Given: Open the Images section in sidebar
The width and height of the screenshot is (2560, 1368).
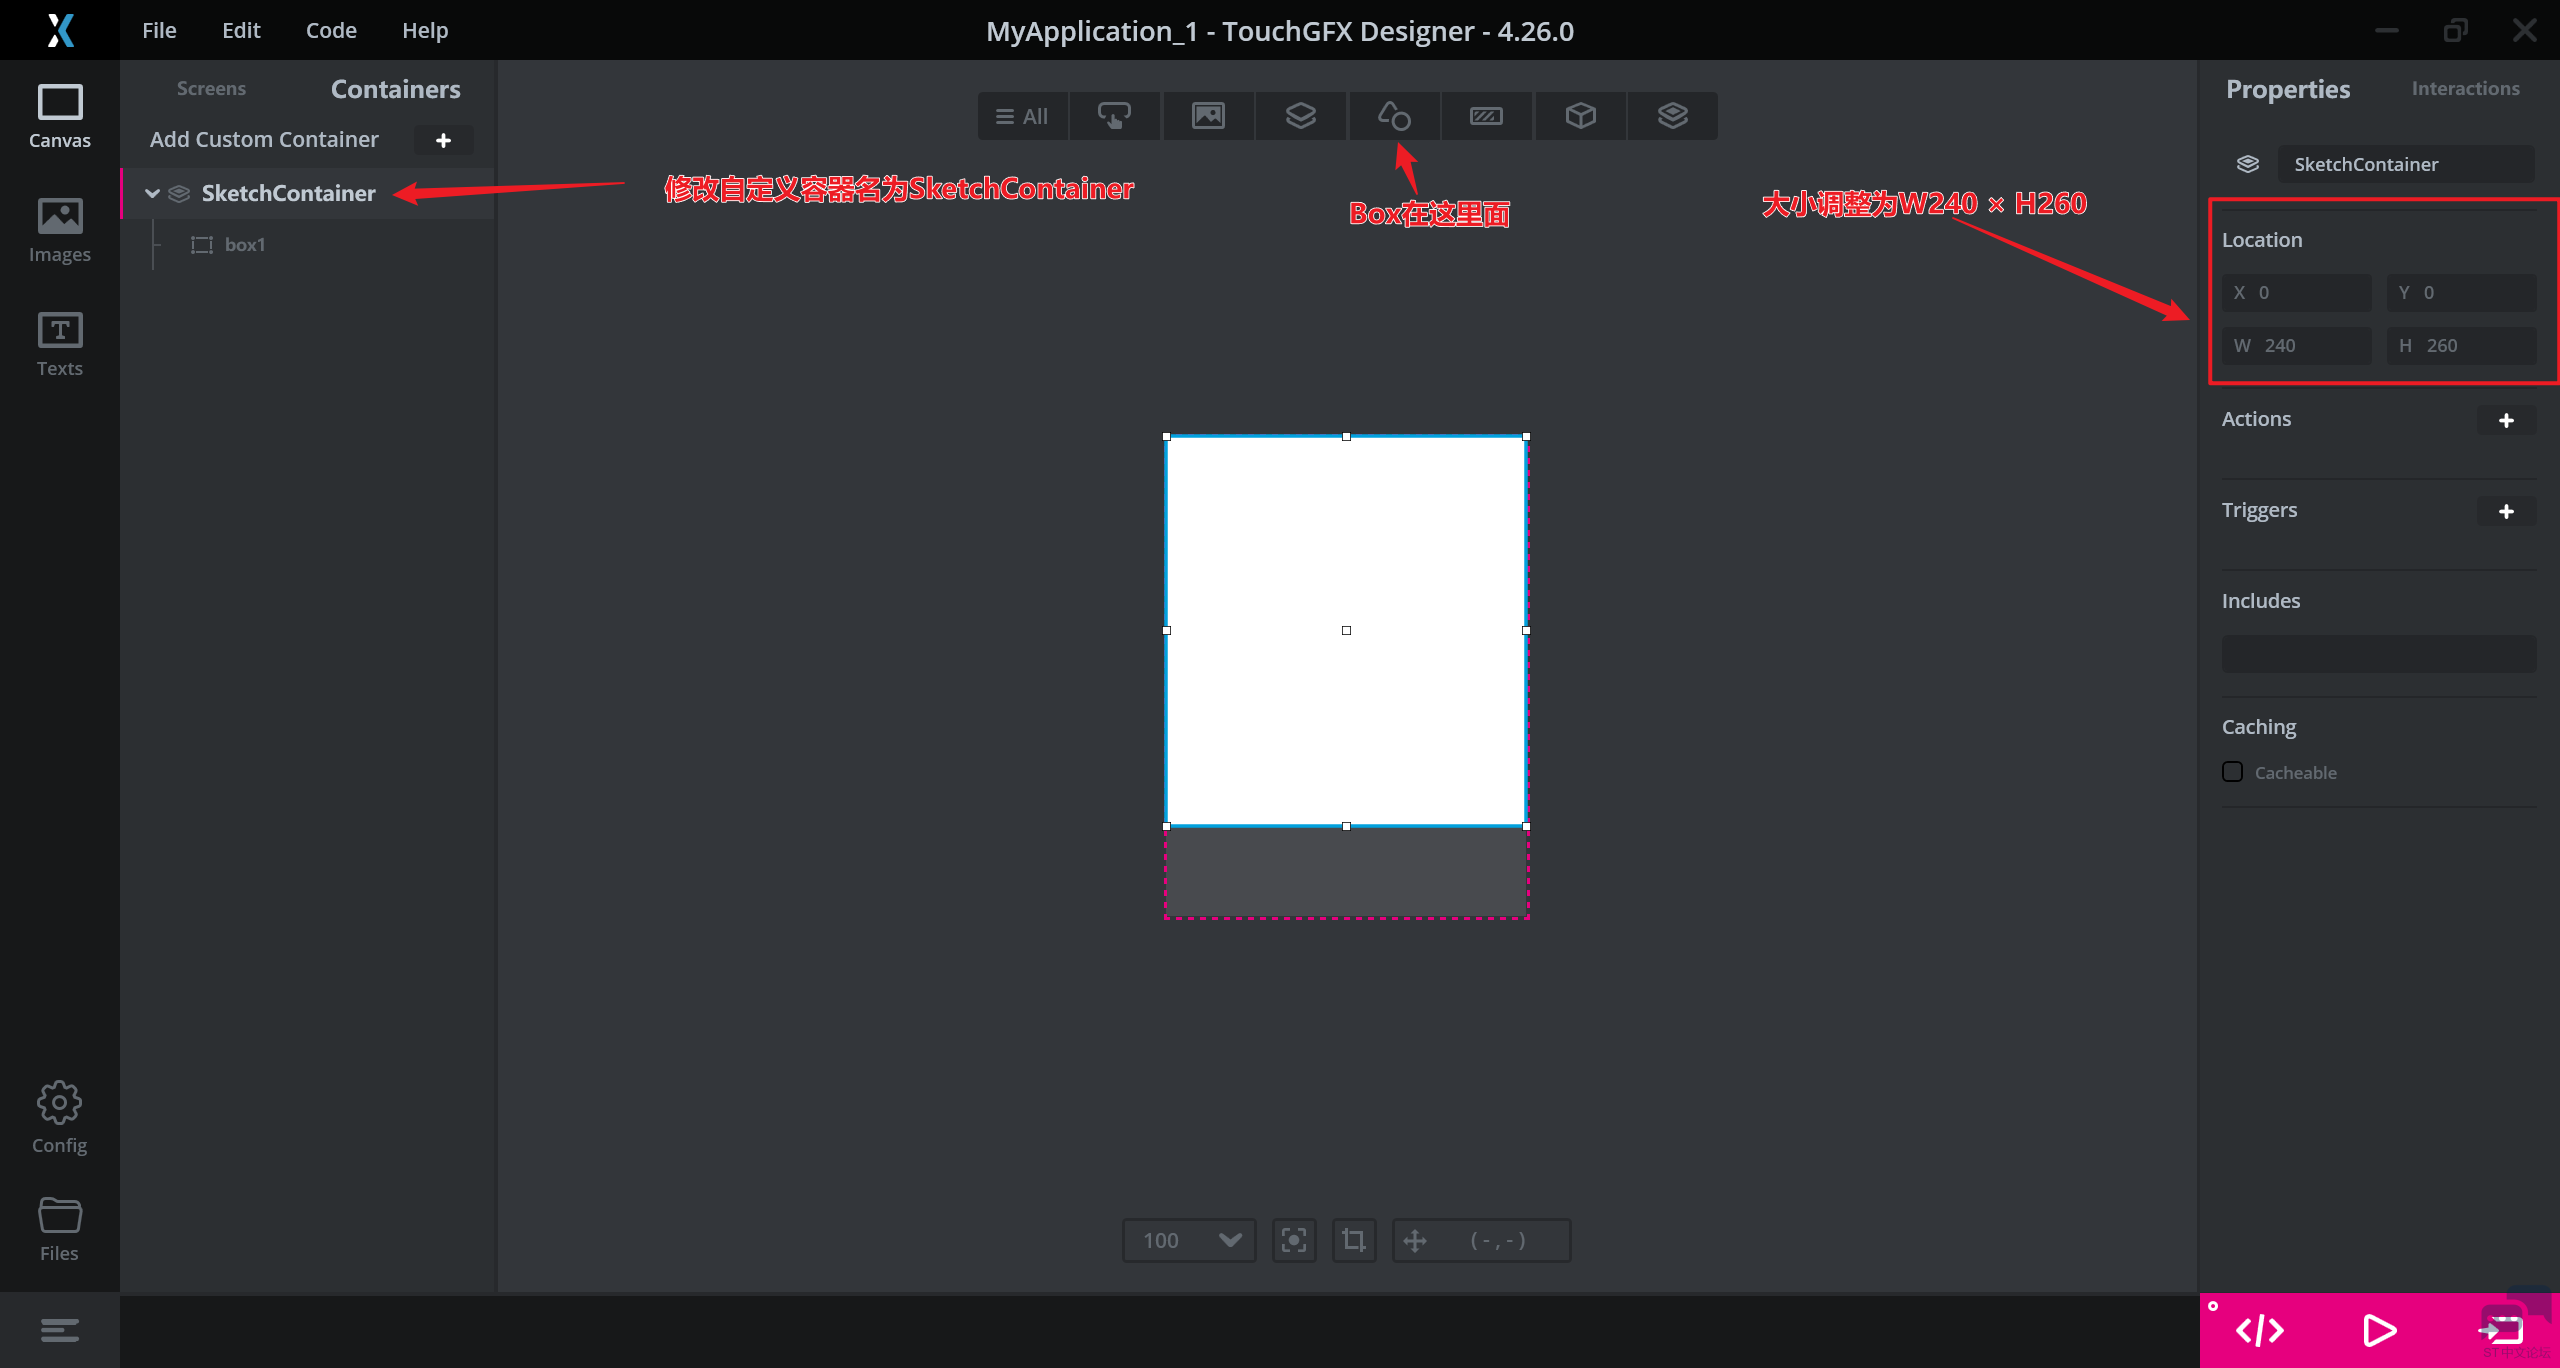Looking at the screenshot, I should 59,230.
